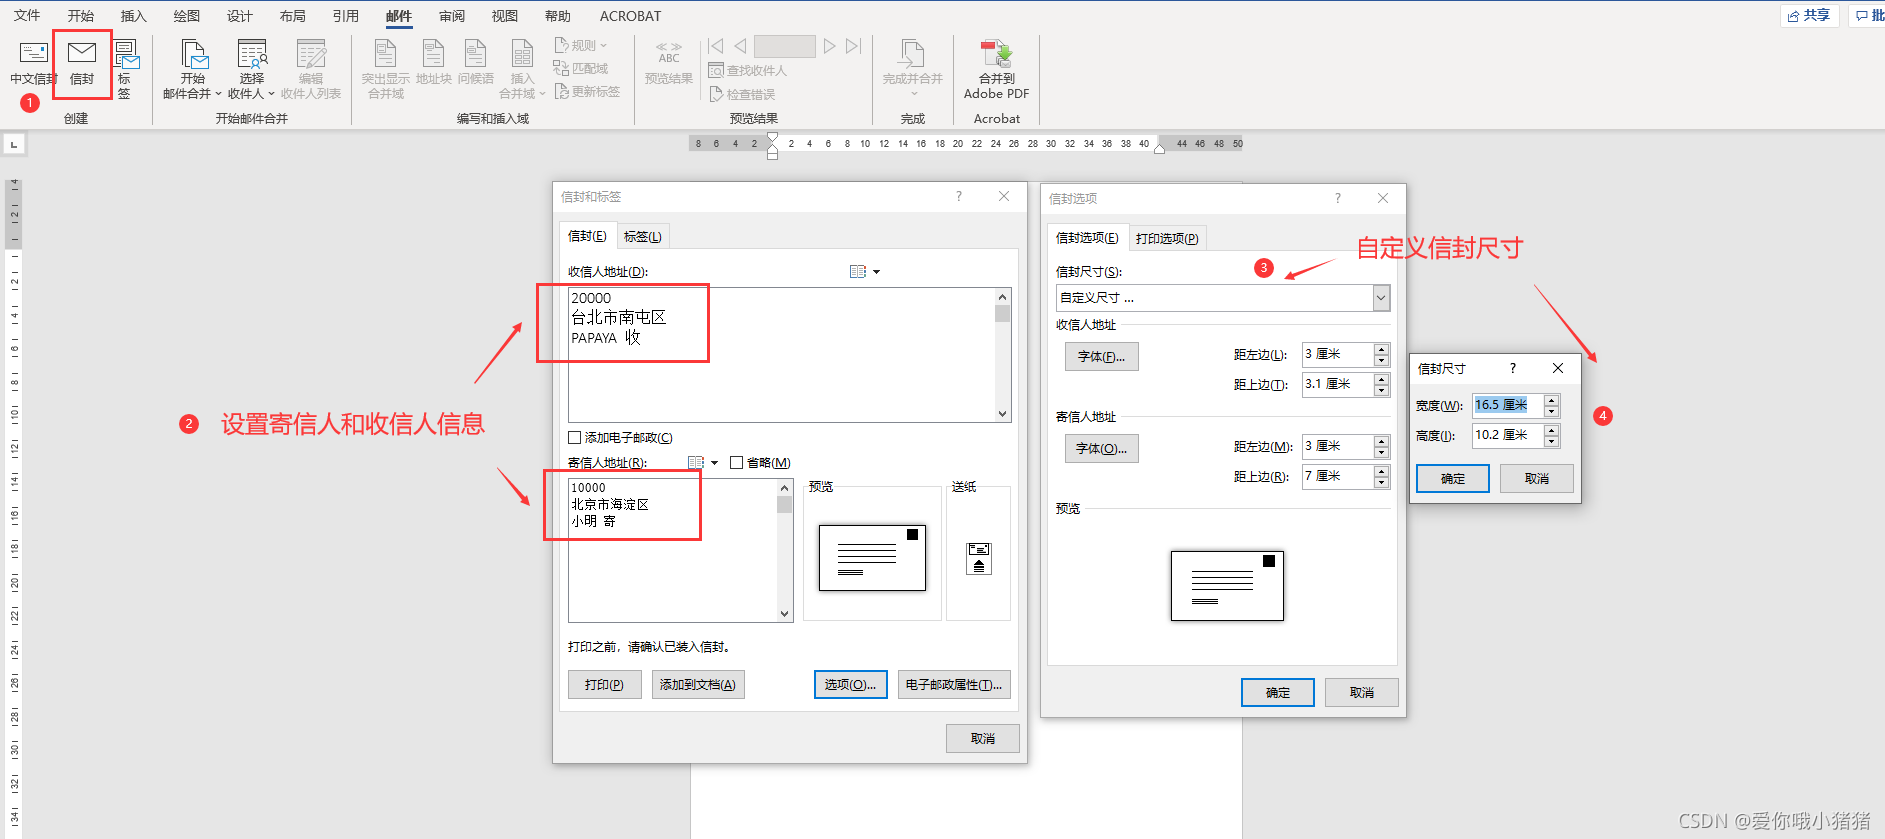Open Envelope size (信封尺寸) combo box

coord(1223,298)
